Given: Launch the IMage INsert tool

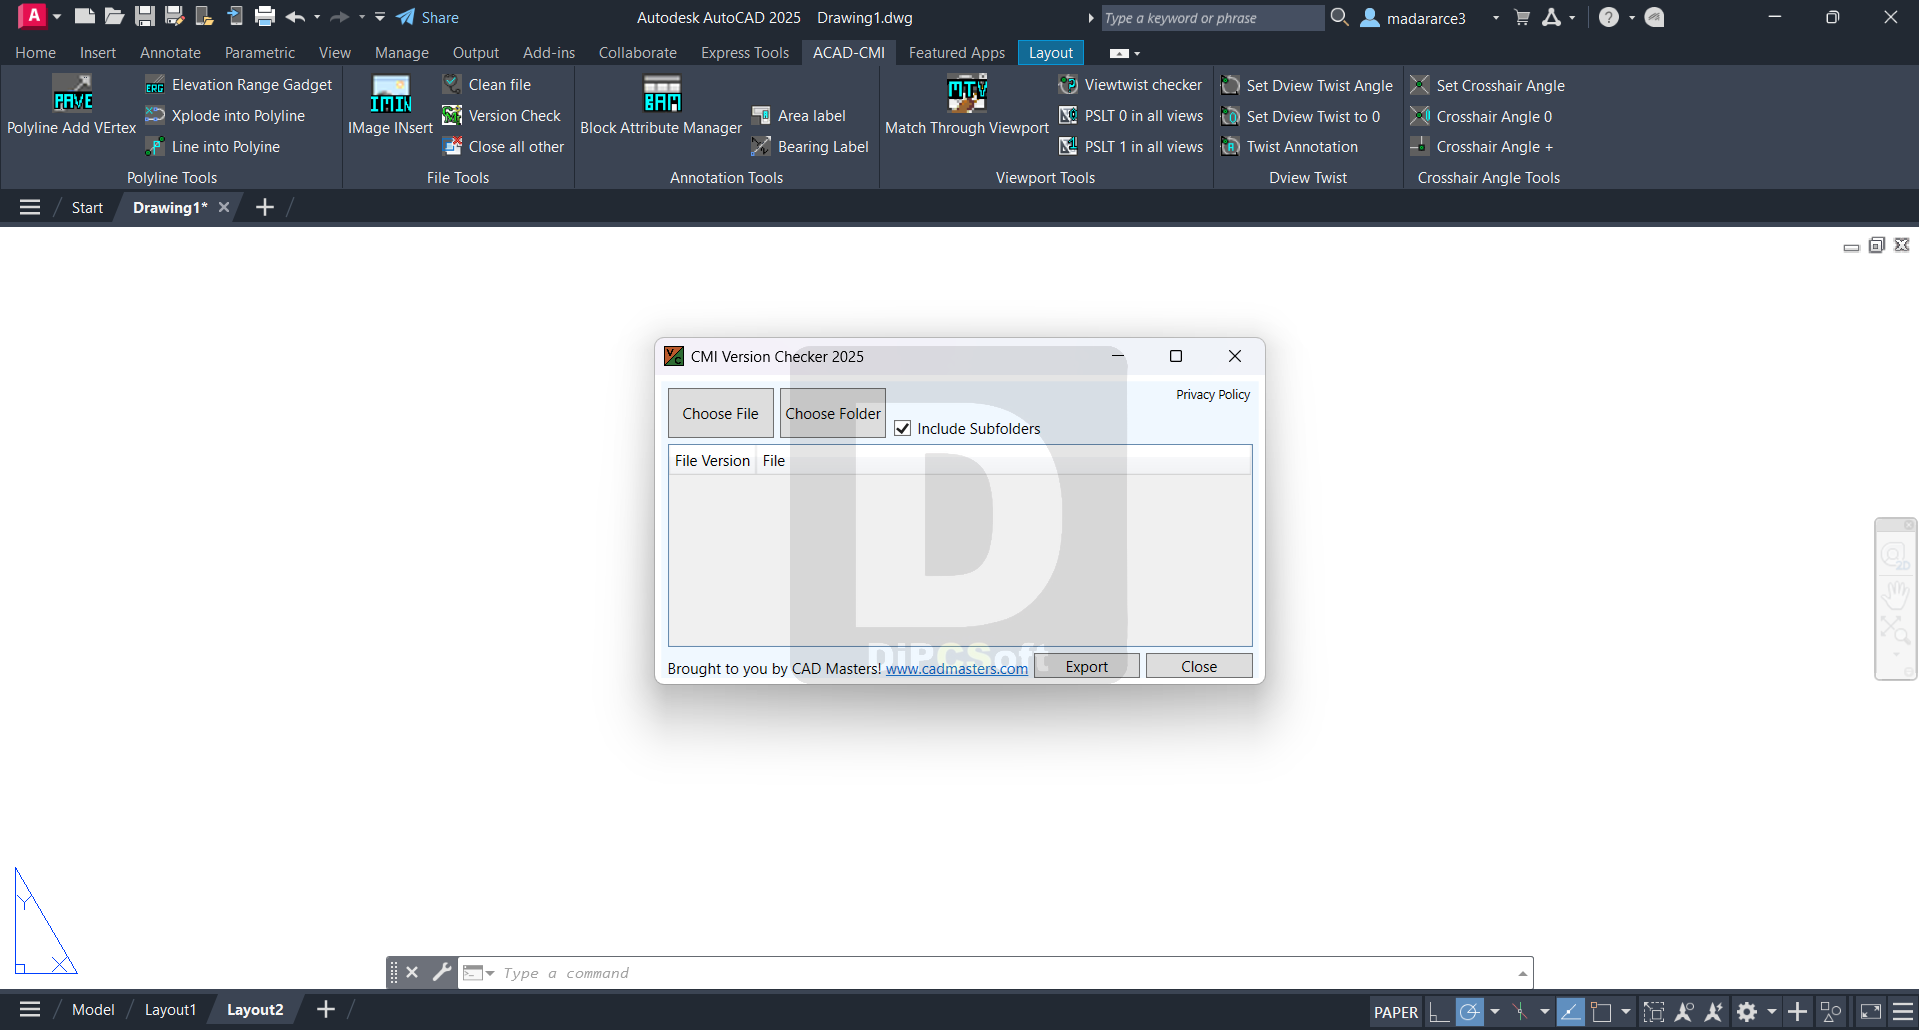Looking at the screenshot, I should click(x=390, y=105).
